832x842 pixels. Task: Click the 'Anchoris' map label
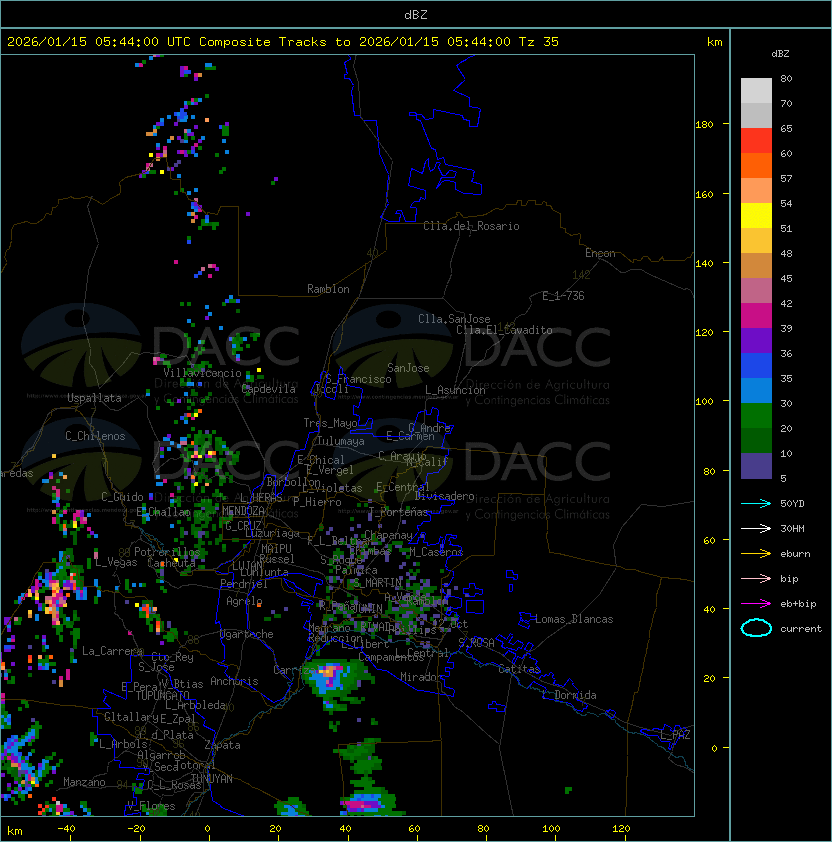click(x=234, y=681)
